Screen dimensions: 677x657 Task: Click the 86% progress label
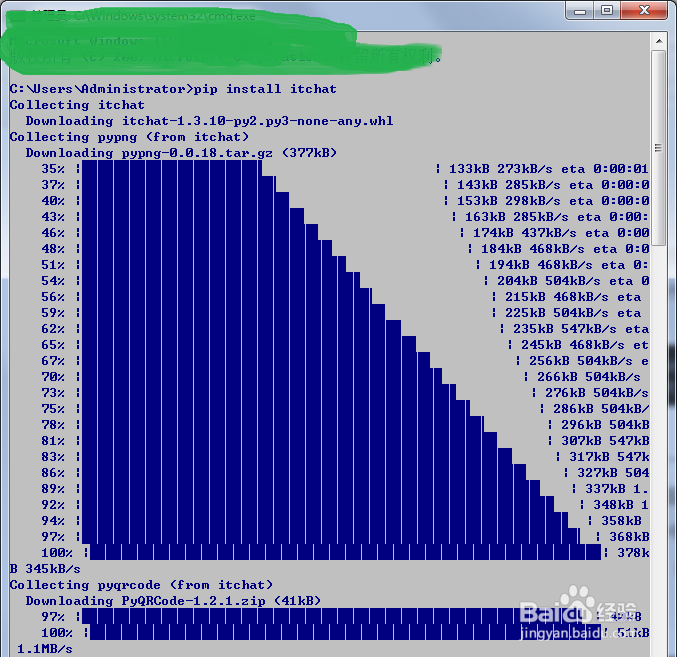[53, 473]
